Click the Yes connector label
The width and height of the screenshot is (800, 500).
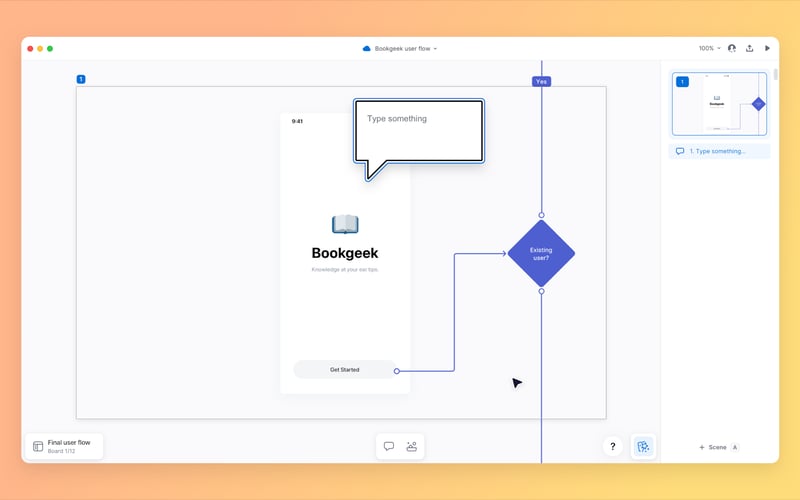(541, 82)
